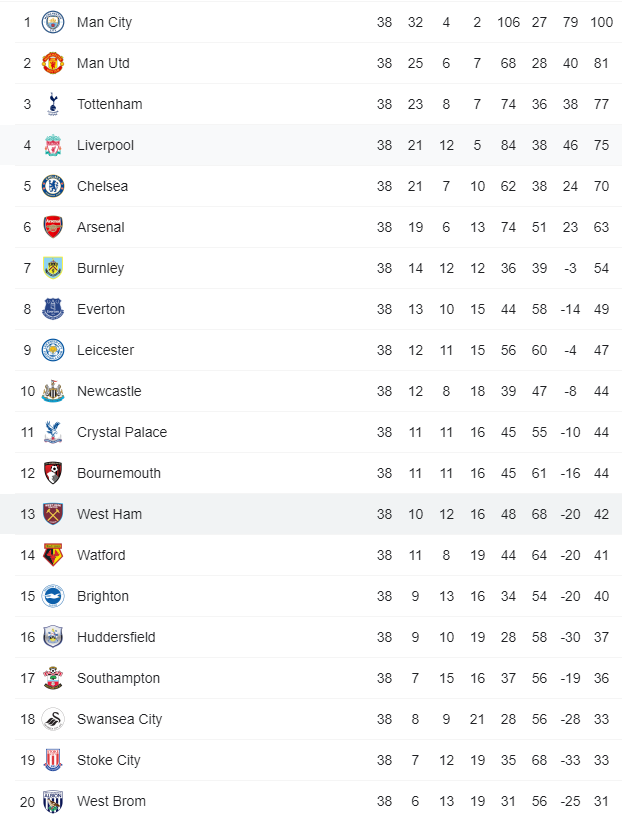Click the Tottenham cockerel crest

[53, 104]
